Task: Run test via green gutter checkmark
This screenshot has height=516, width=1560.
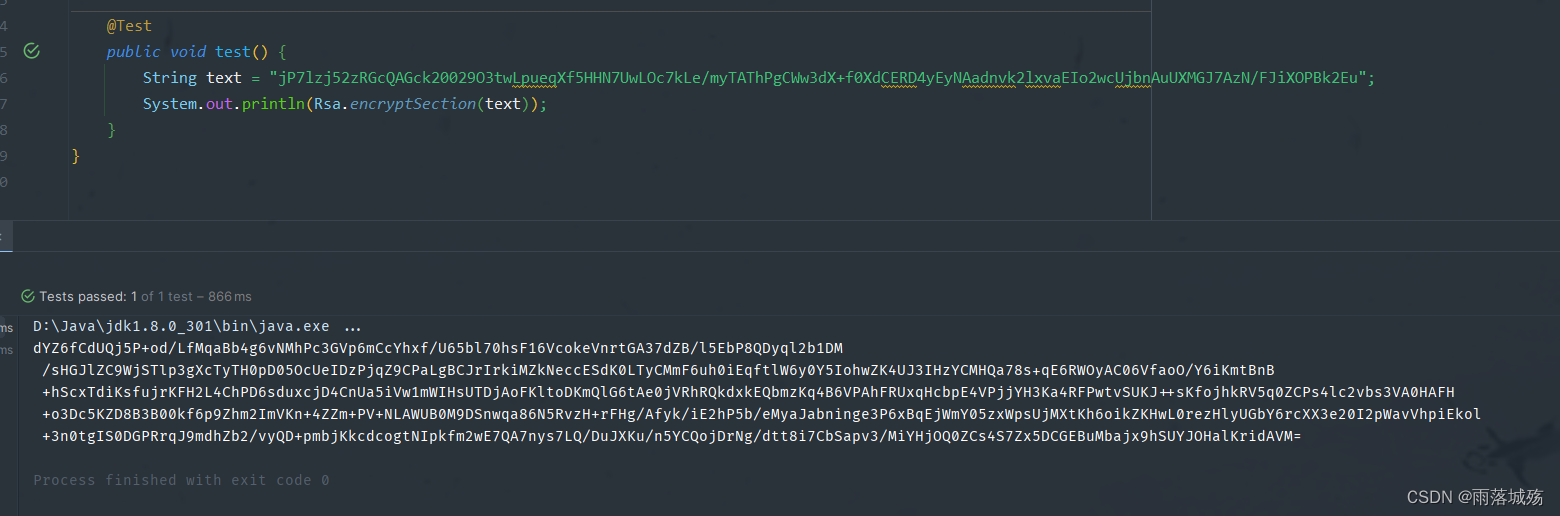Action: point(31,50)
